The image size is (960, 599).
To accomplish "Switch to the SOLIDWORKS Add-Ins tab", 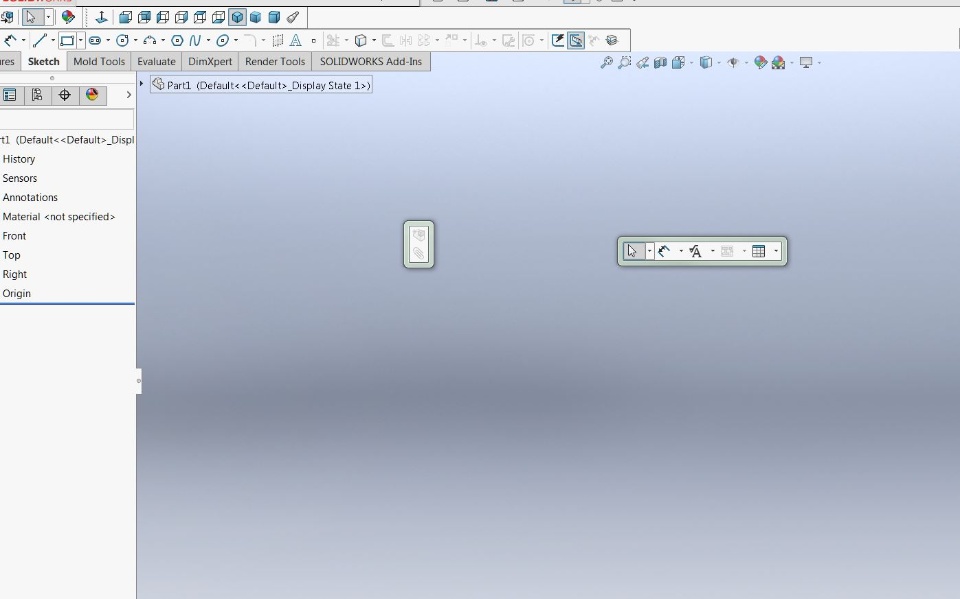I will (370, 61).
